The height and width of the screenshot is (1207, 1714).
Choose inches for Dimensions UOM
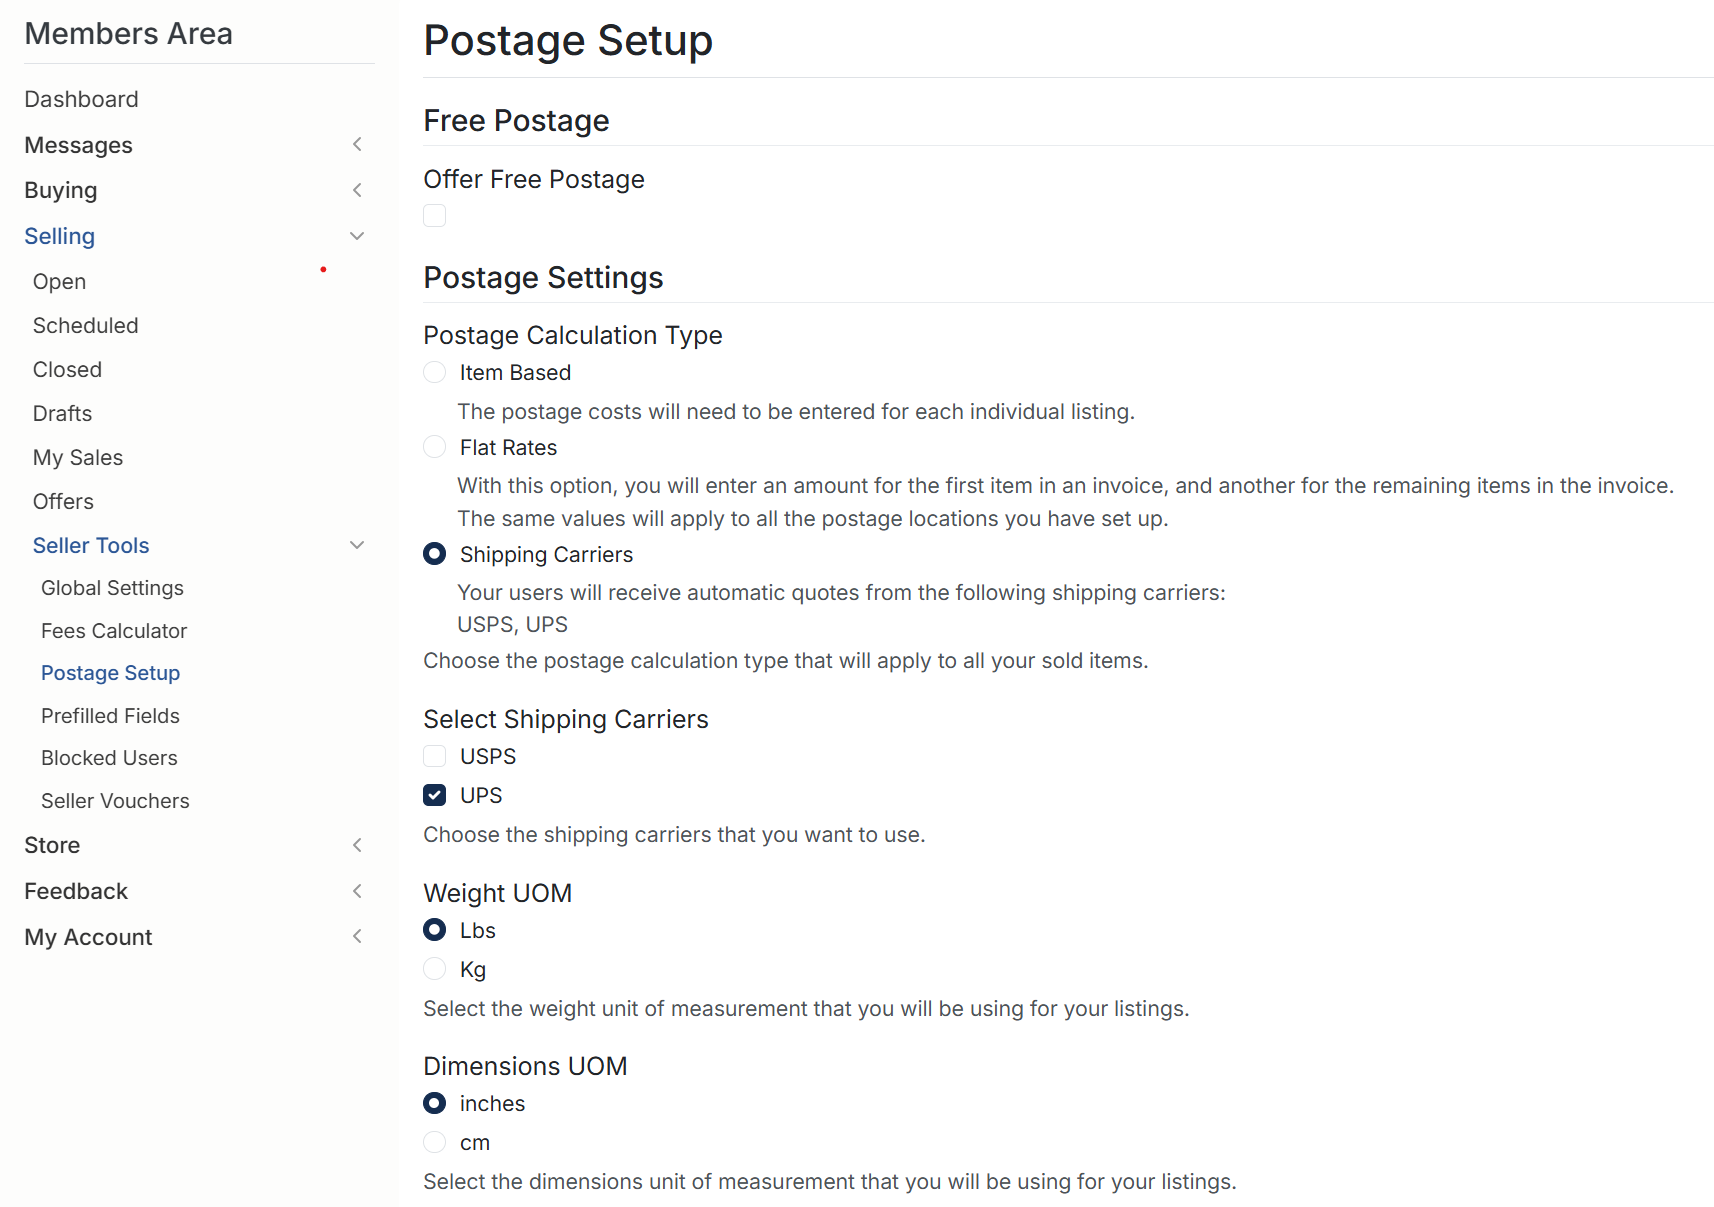click(x=434, y=1103)
